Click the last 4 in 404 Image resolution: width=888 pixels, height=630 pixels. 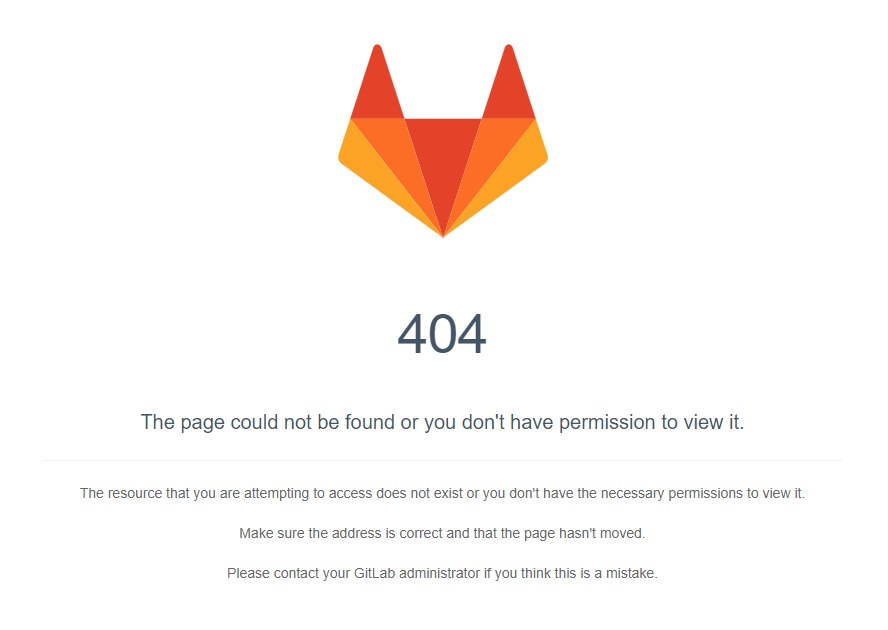pyautogui.click(x=472, y=334)
